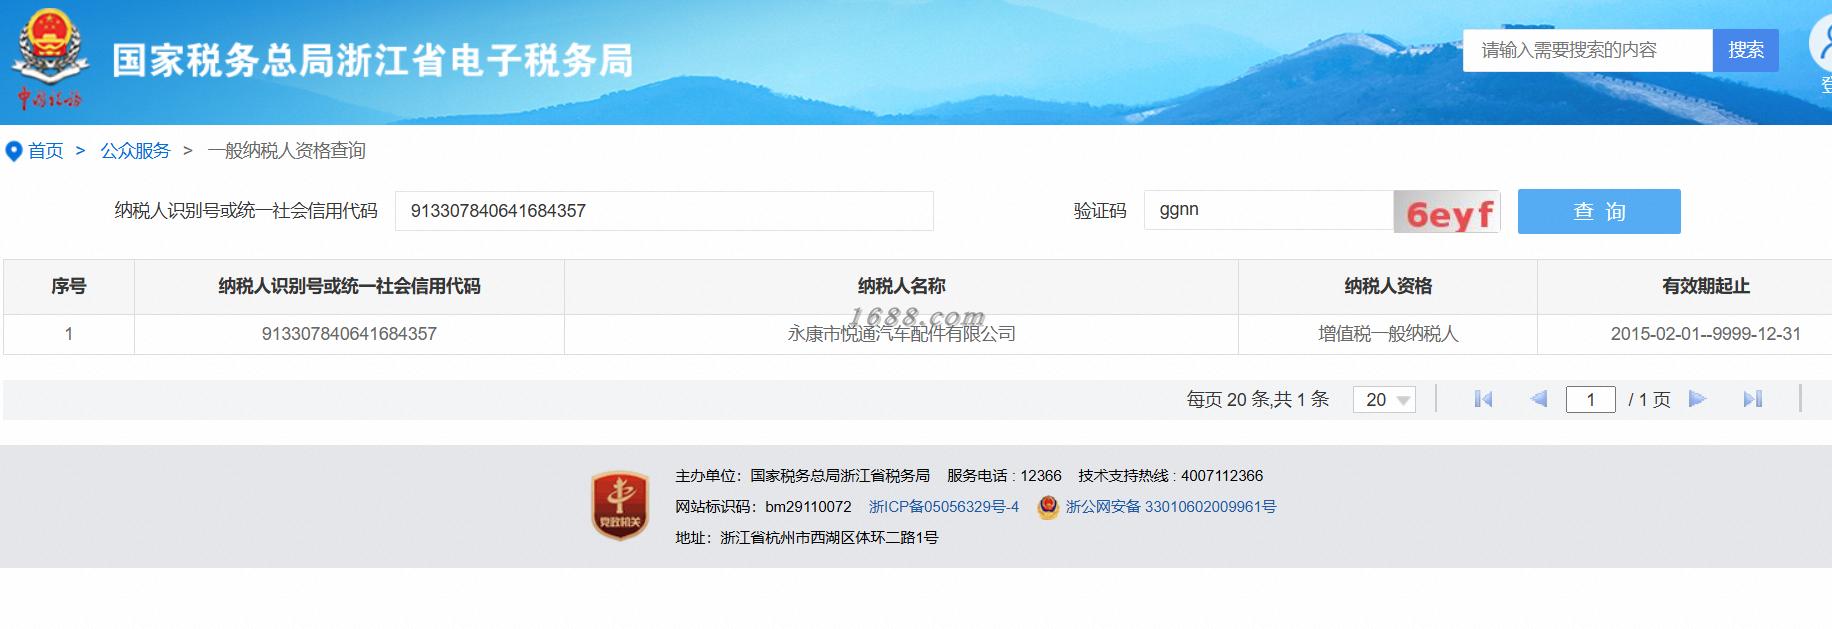Click the page number input box
The height and width of the screenshot is (629, 1832).
coord(1590,399)
